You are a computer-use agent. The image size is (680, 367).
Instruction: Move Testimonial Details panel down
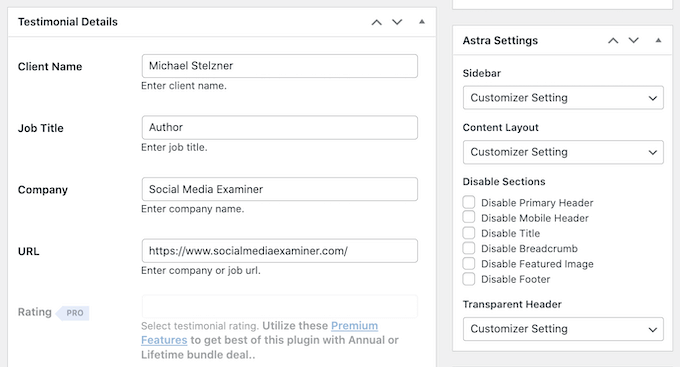tap(397, 22)
